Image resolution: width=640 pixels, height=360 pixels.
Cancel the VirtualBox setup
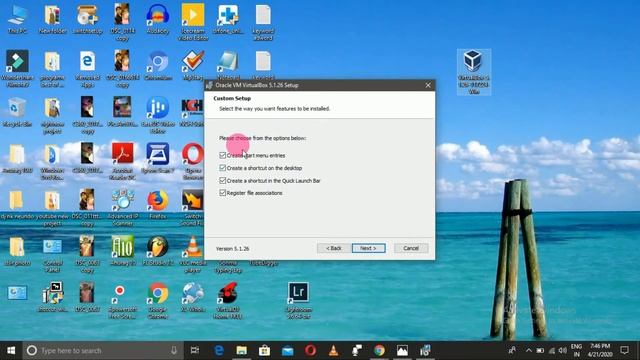tap(411, 248)
